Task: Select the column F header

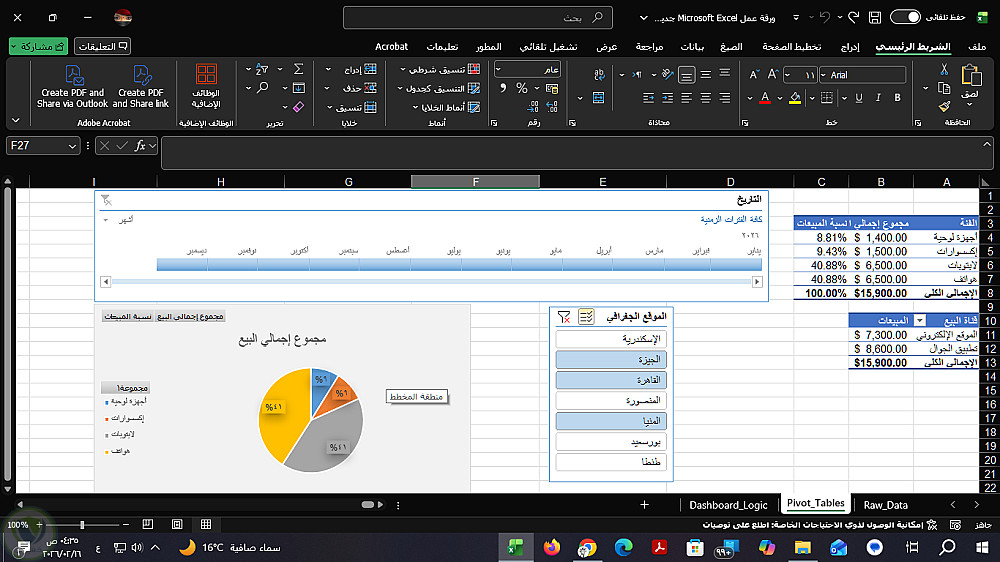Action: [x=475, y=182]
